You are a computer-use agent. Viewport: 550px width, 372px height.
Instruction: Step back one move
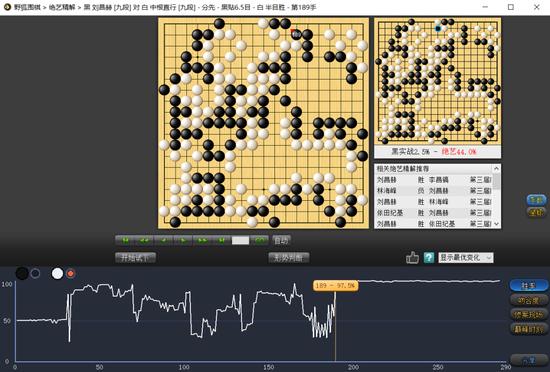(163, 241)
